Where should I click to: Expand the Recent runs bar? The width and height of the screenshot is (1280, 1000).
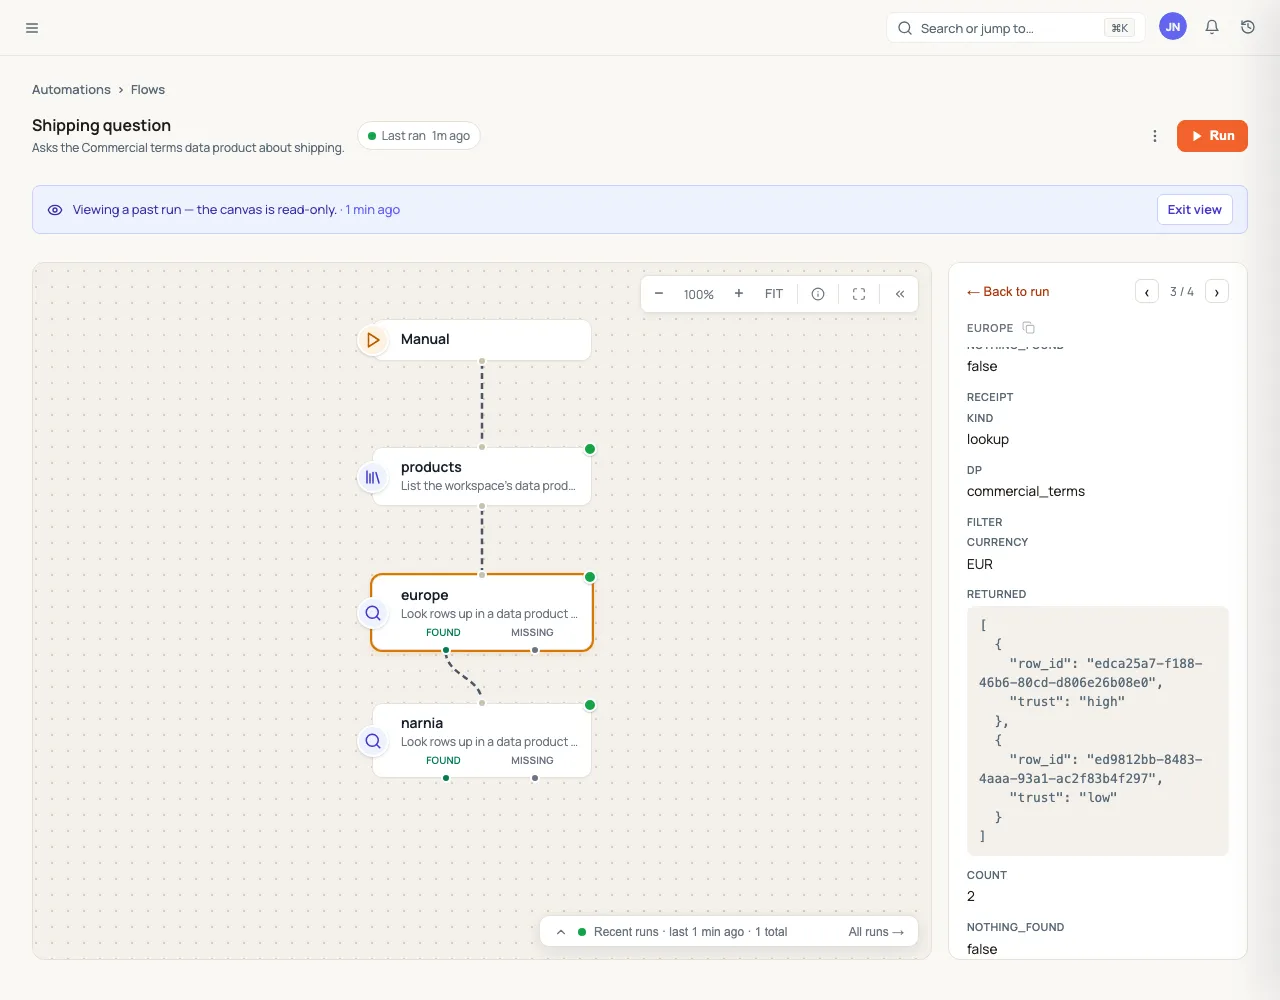[561, 932]
